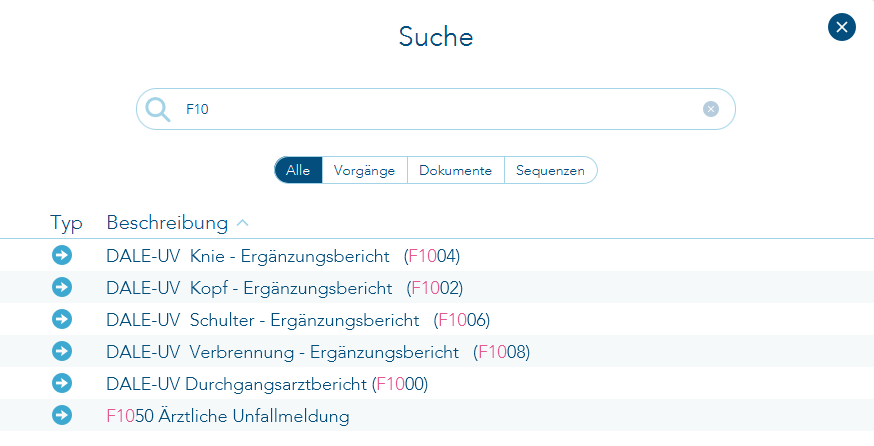Open DALE-UV Knie - Ergänzungsbericht (F1004)
The image size is (874, 446).
[x=282, y=256]
